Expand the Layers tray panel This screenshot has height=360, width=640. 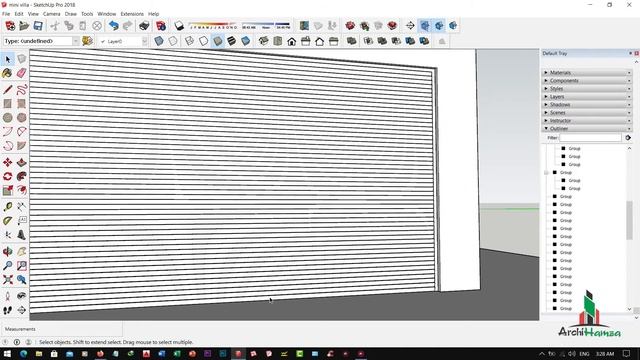[x=587, y=97]
